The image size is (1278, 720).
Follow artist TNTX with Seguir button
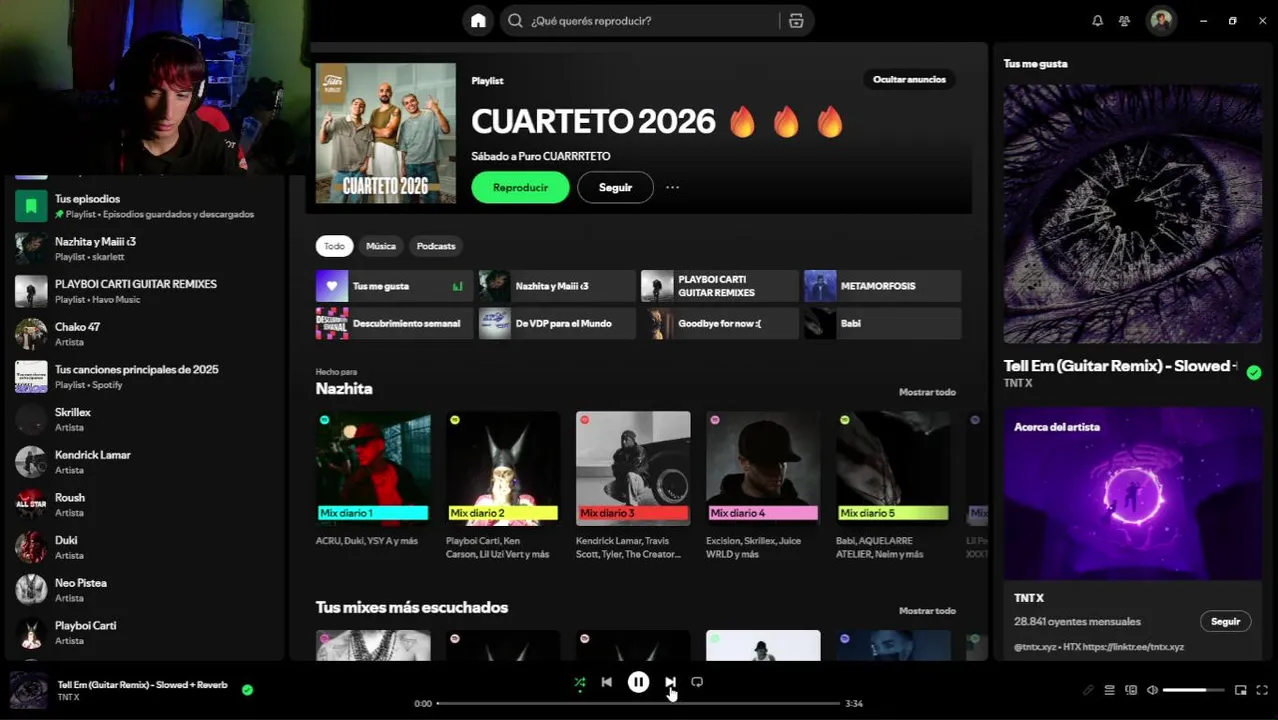[x=1225, y=621]
